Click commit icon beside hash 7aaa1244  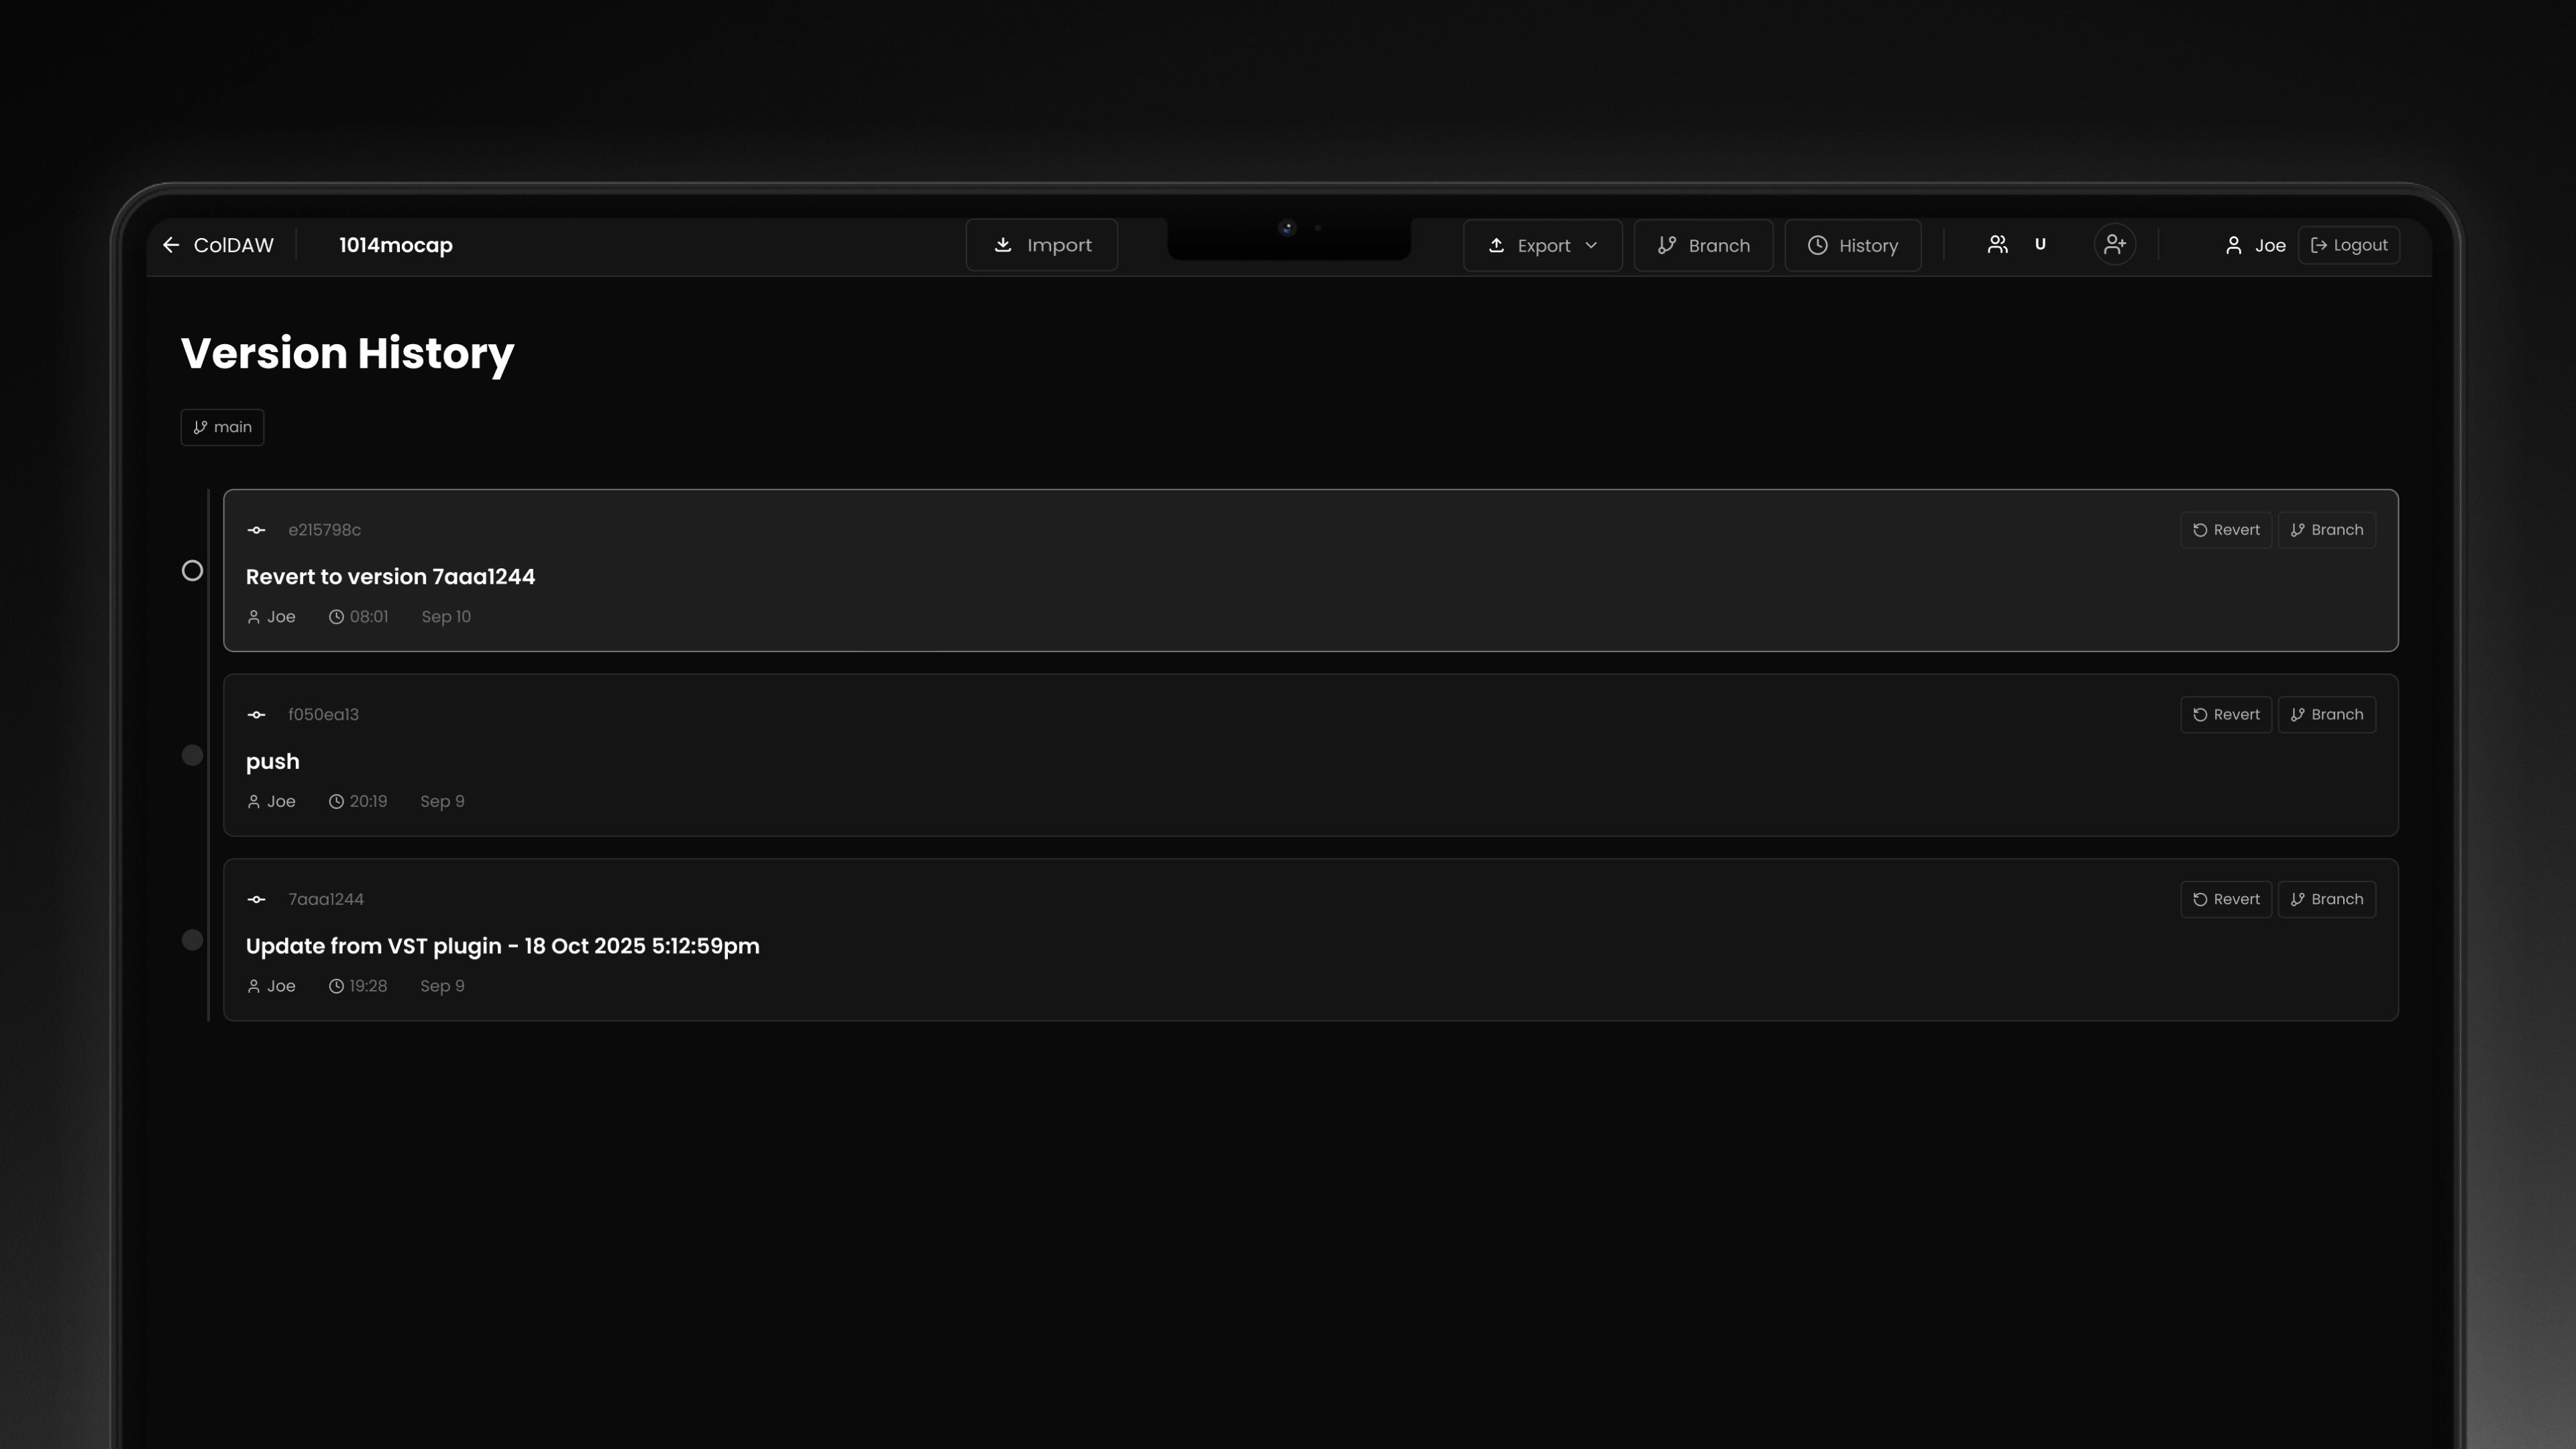[x=256, y=899]
